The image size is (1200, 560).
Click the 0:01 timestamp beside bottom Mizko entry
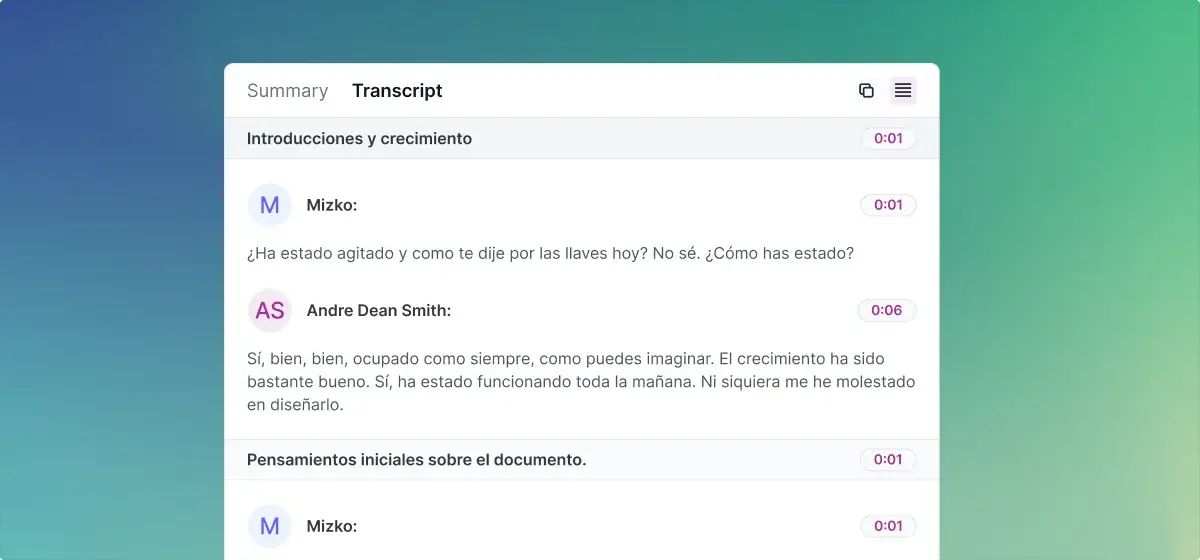tap(888, 526)
